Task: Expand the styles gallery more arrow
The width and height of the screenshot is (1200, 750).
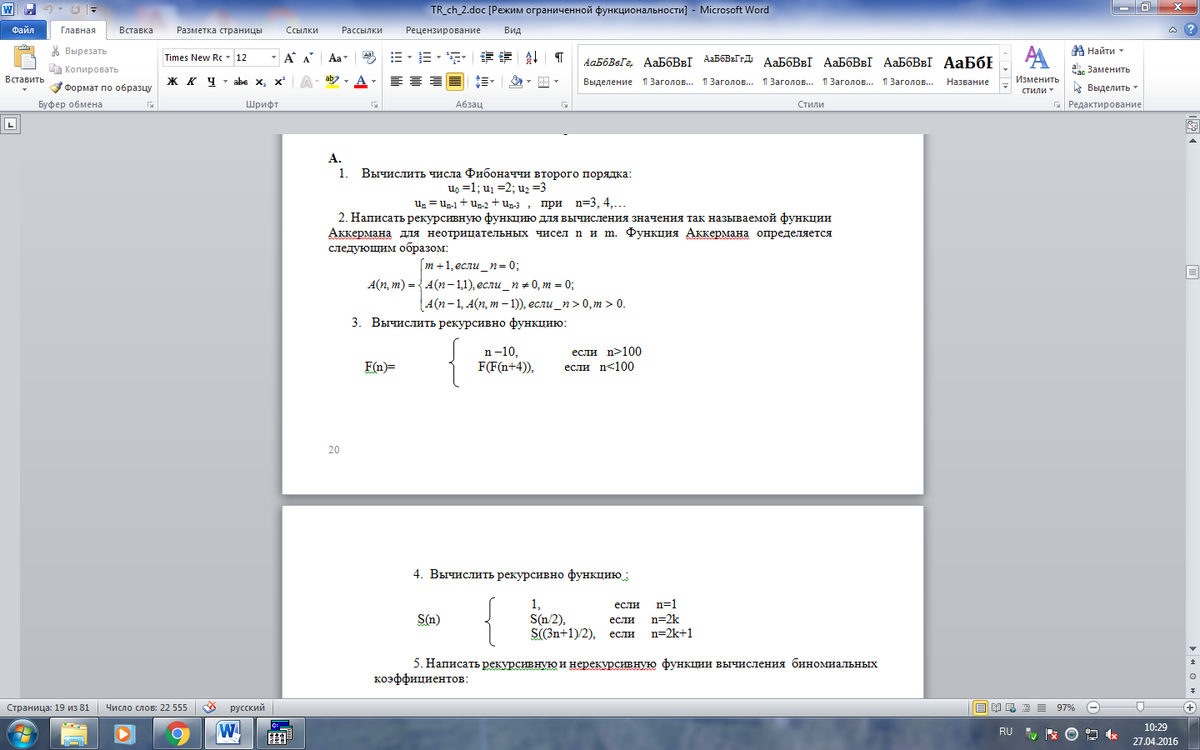Action: [1005, 87]
